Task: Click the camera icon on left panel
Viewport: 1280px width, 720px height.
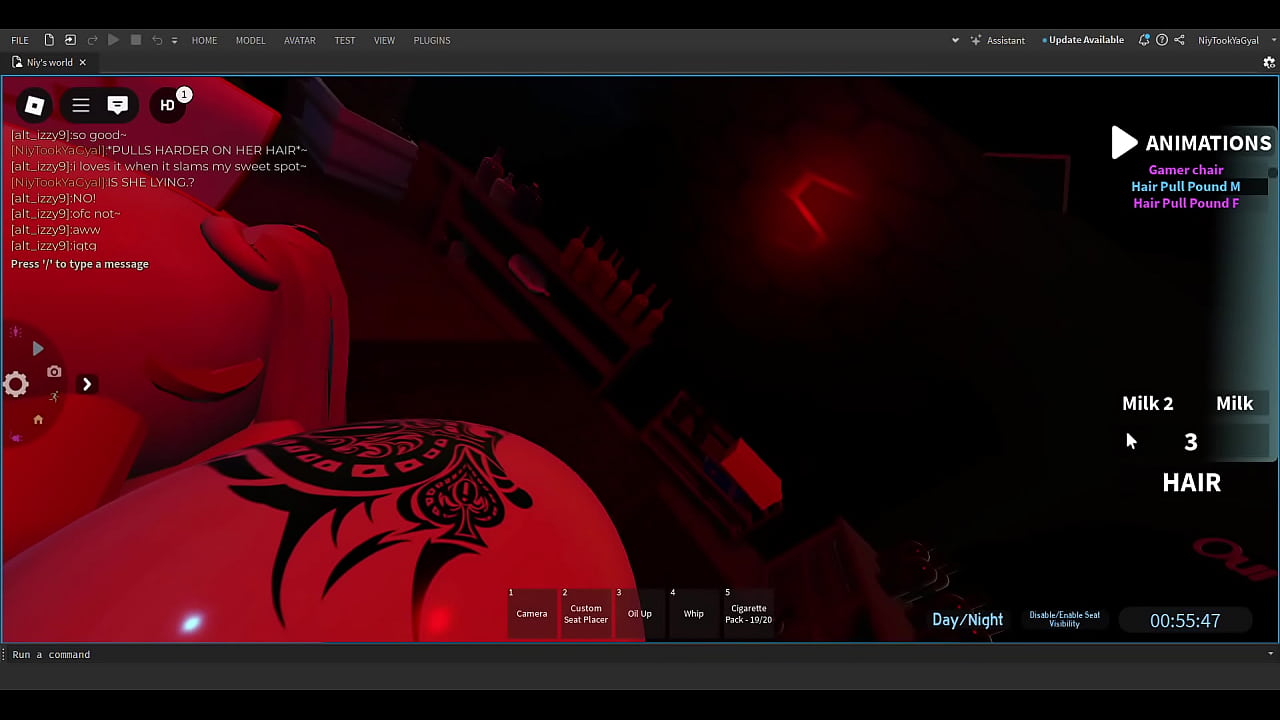Action: click(54, 372)
